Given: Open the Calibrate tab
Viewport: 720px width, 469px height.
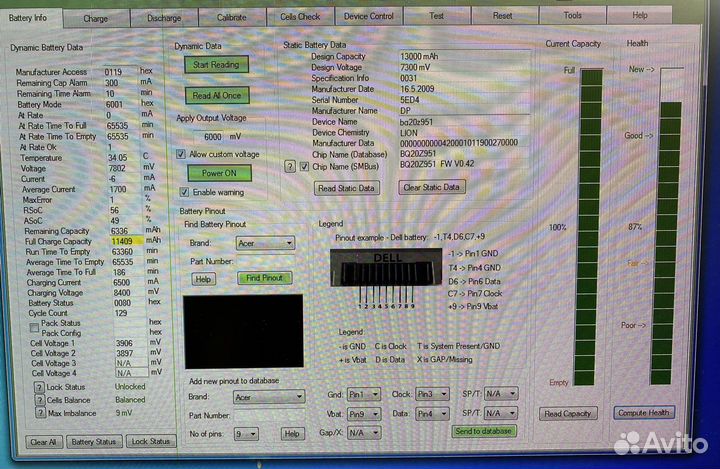Looking at the screenshot, I should [231, 17].
